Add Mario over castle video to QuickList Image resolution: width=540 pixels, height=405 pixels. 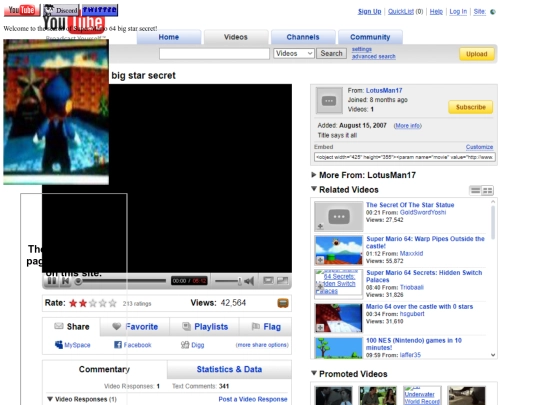pos(320,328)
